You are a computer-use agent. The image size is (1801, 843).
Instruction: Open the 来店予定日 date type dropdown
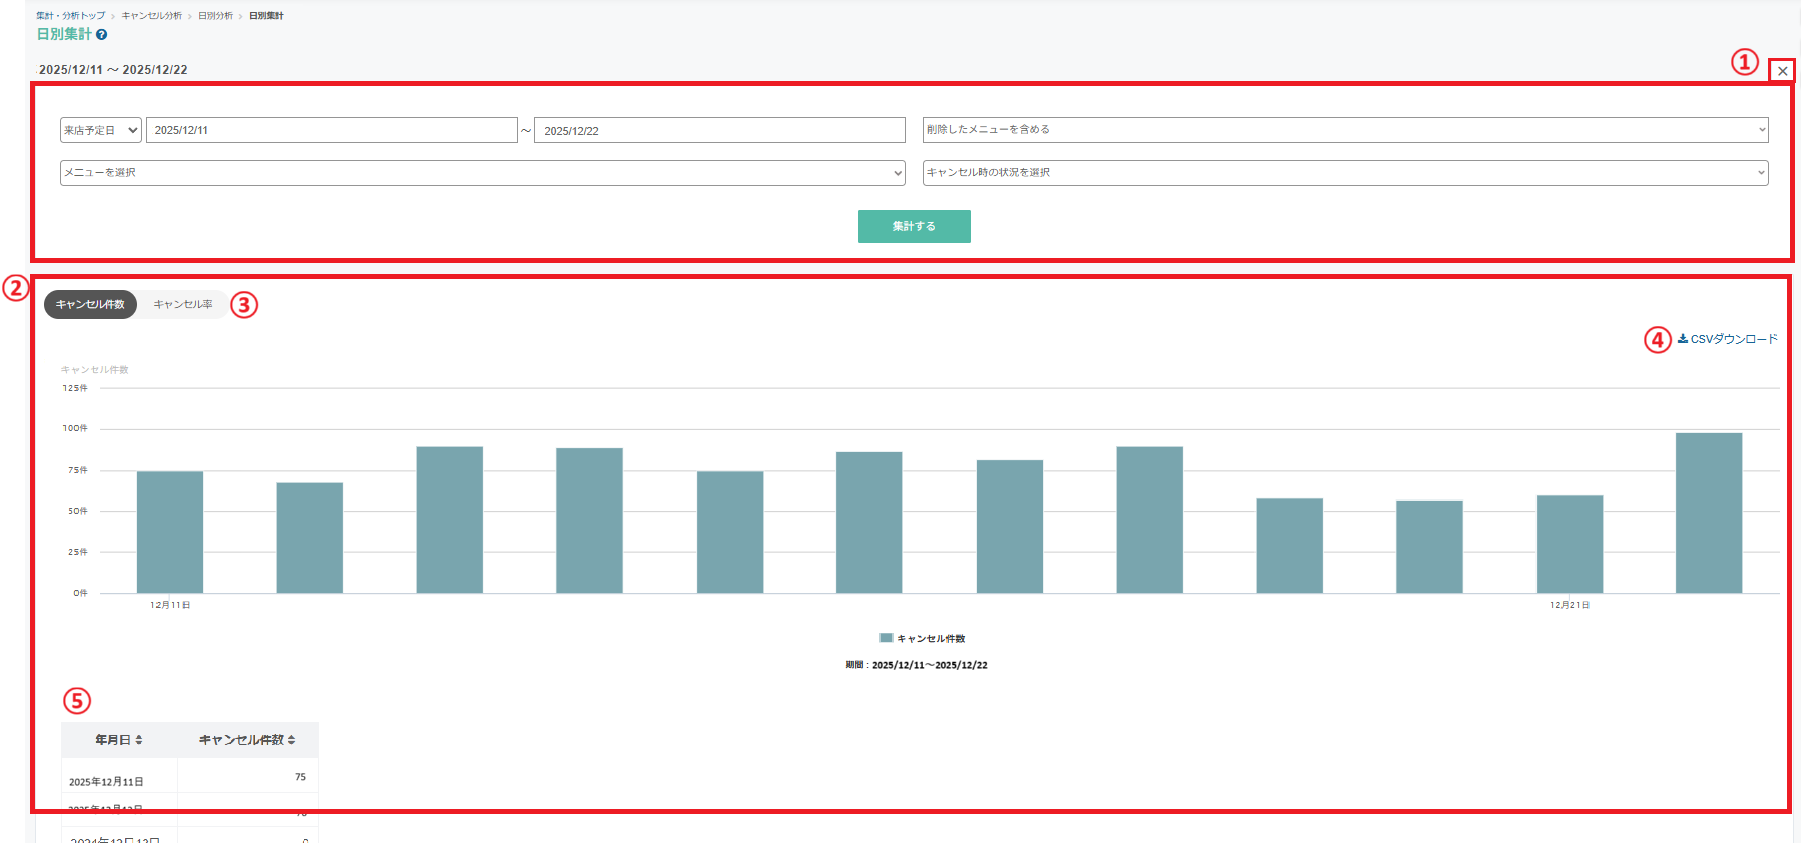[100, 130]
